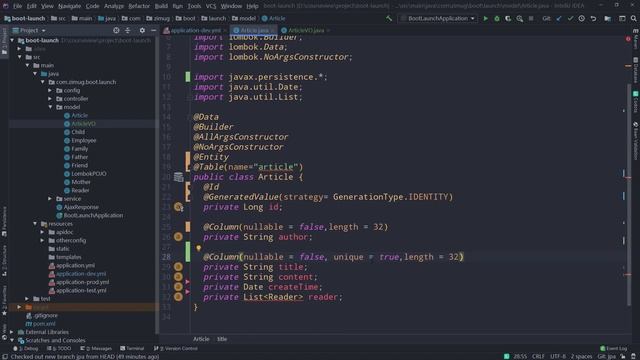Open the Debug tool window
This screenshot has width=640, height=360.
click(27, 348)
